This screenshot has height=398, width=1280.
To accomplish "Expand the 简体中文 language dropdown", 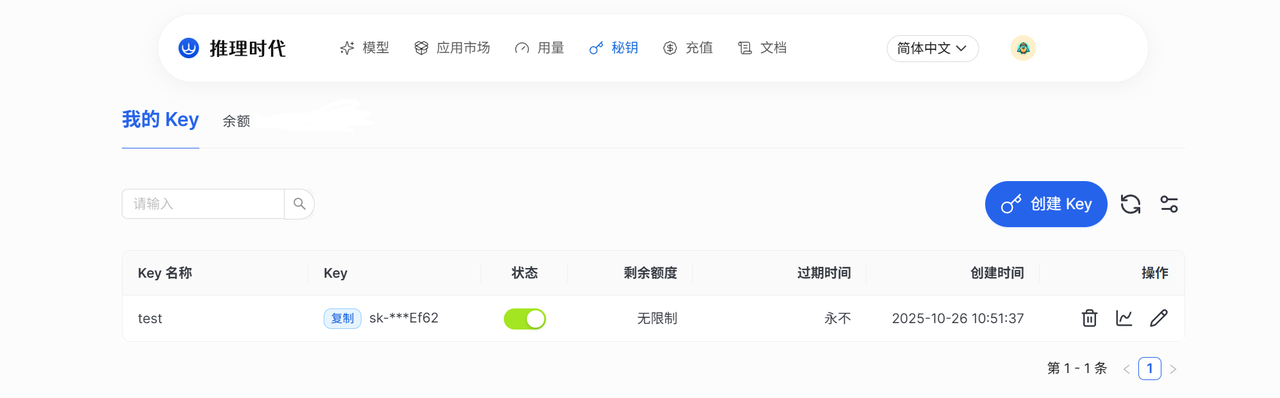I will [932, 48].
